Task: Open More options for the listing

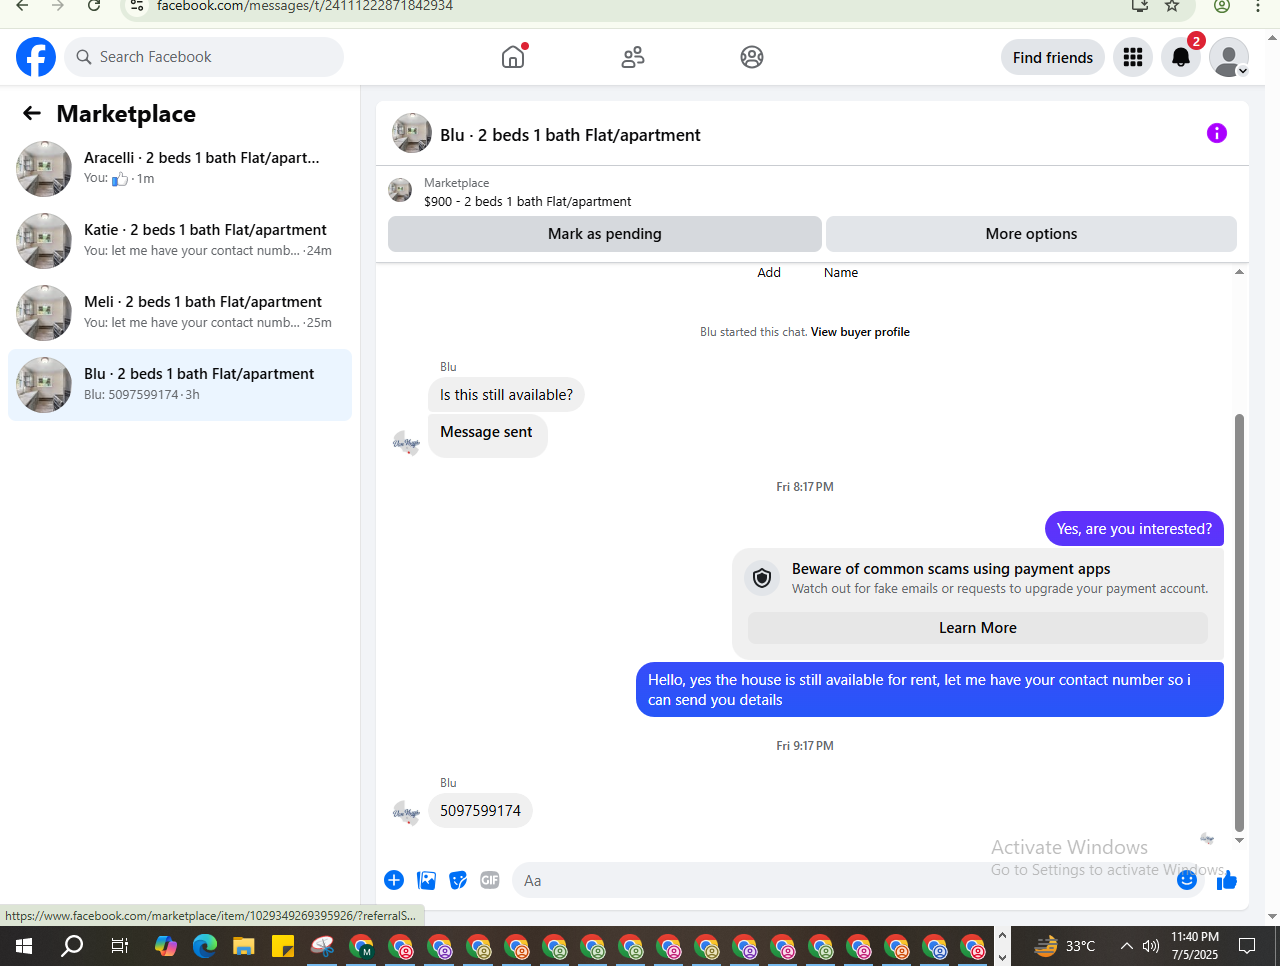Action: point(1031,234)
